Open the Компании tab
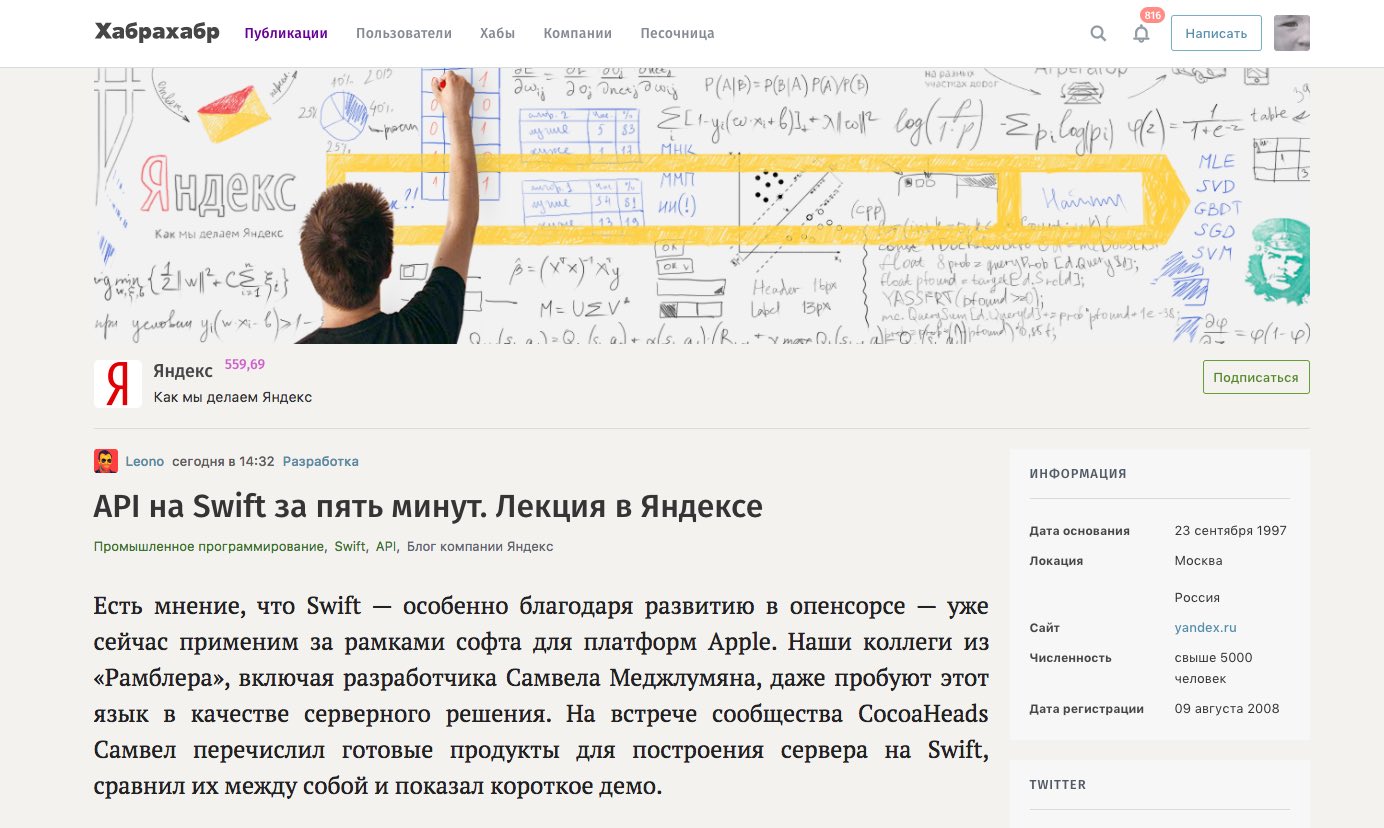This screenshot has height=828, width=1384. click(x=577, y=33)
